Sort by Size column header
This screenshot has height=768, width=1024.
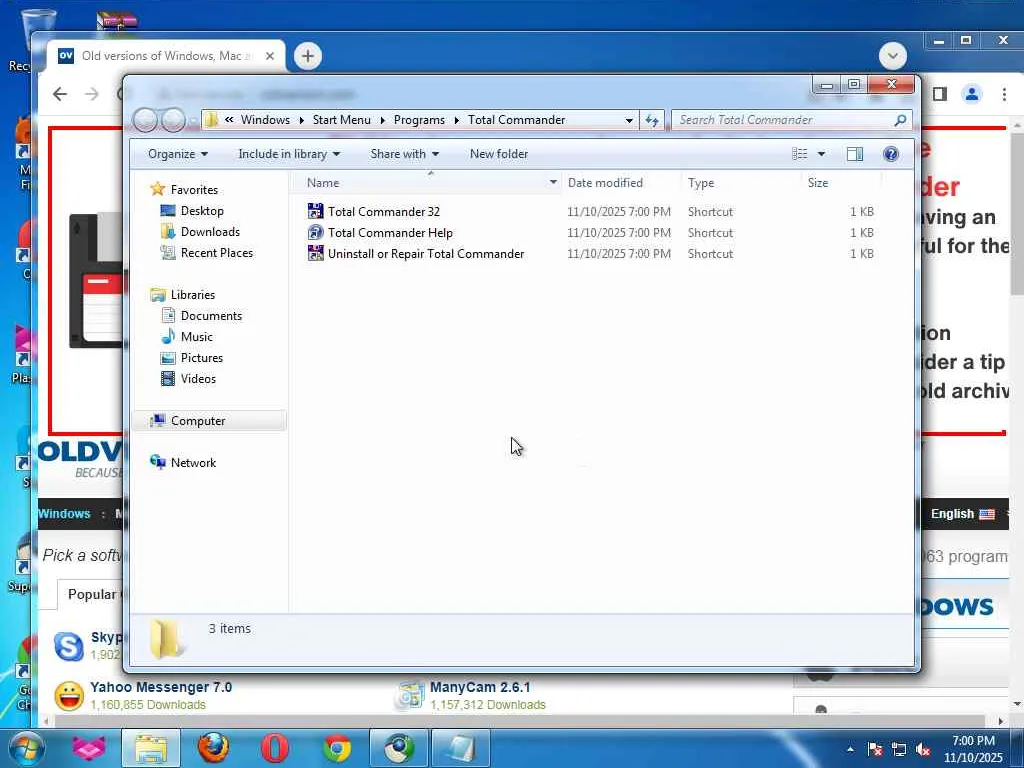click(818, 183)
